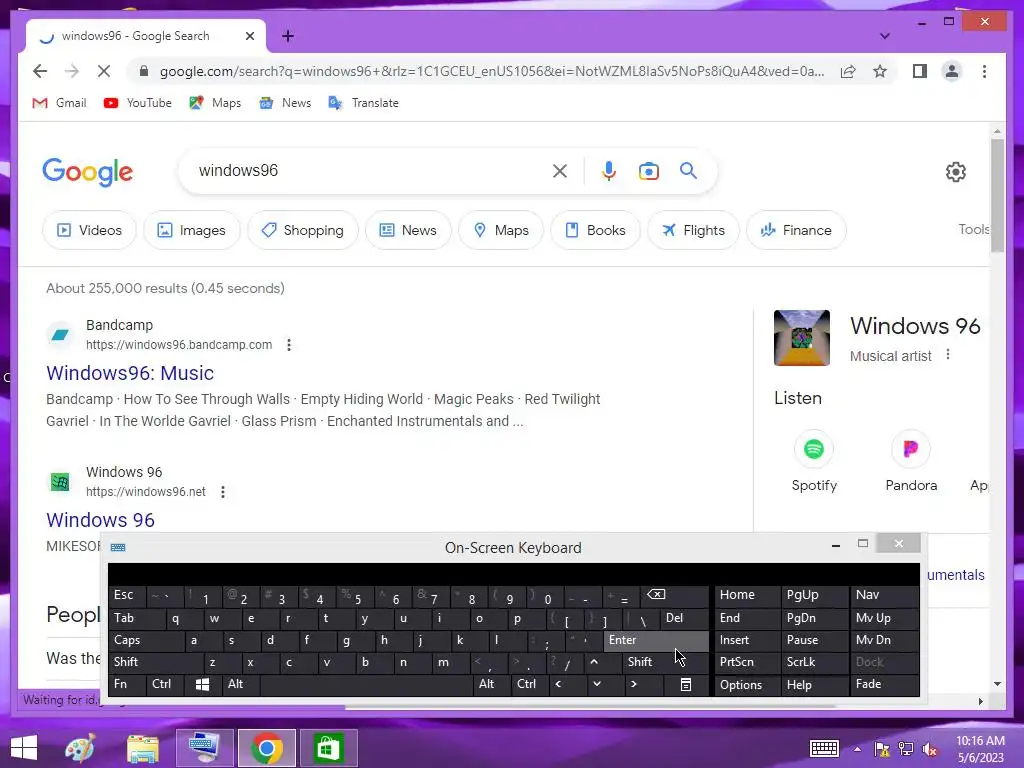Open the Gmail bookmark
The height and width of the screenshot is (768, 1024).
pos(59,103)
